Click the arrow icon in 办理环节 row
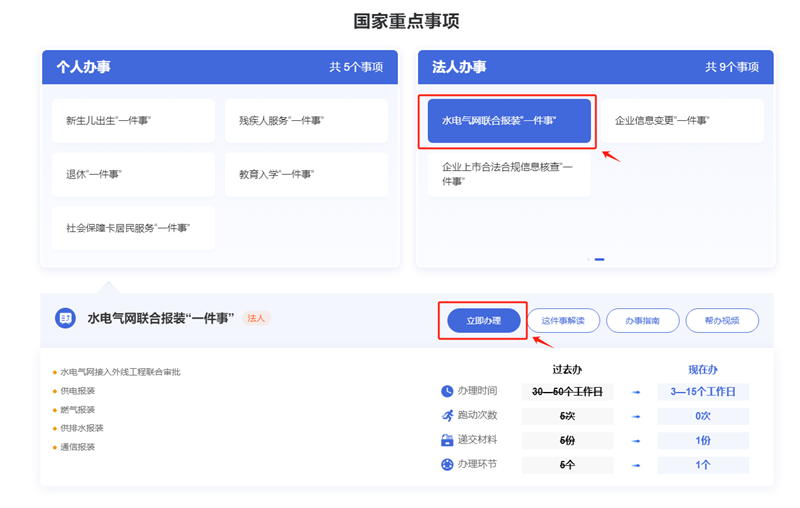The height and width of the screenshot is (508, 800). (636, 465)
